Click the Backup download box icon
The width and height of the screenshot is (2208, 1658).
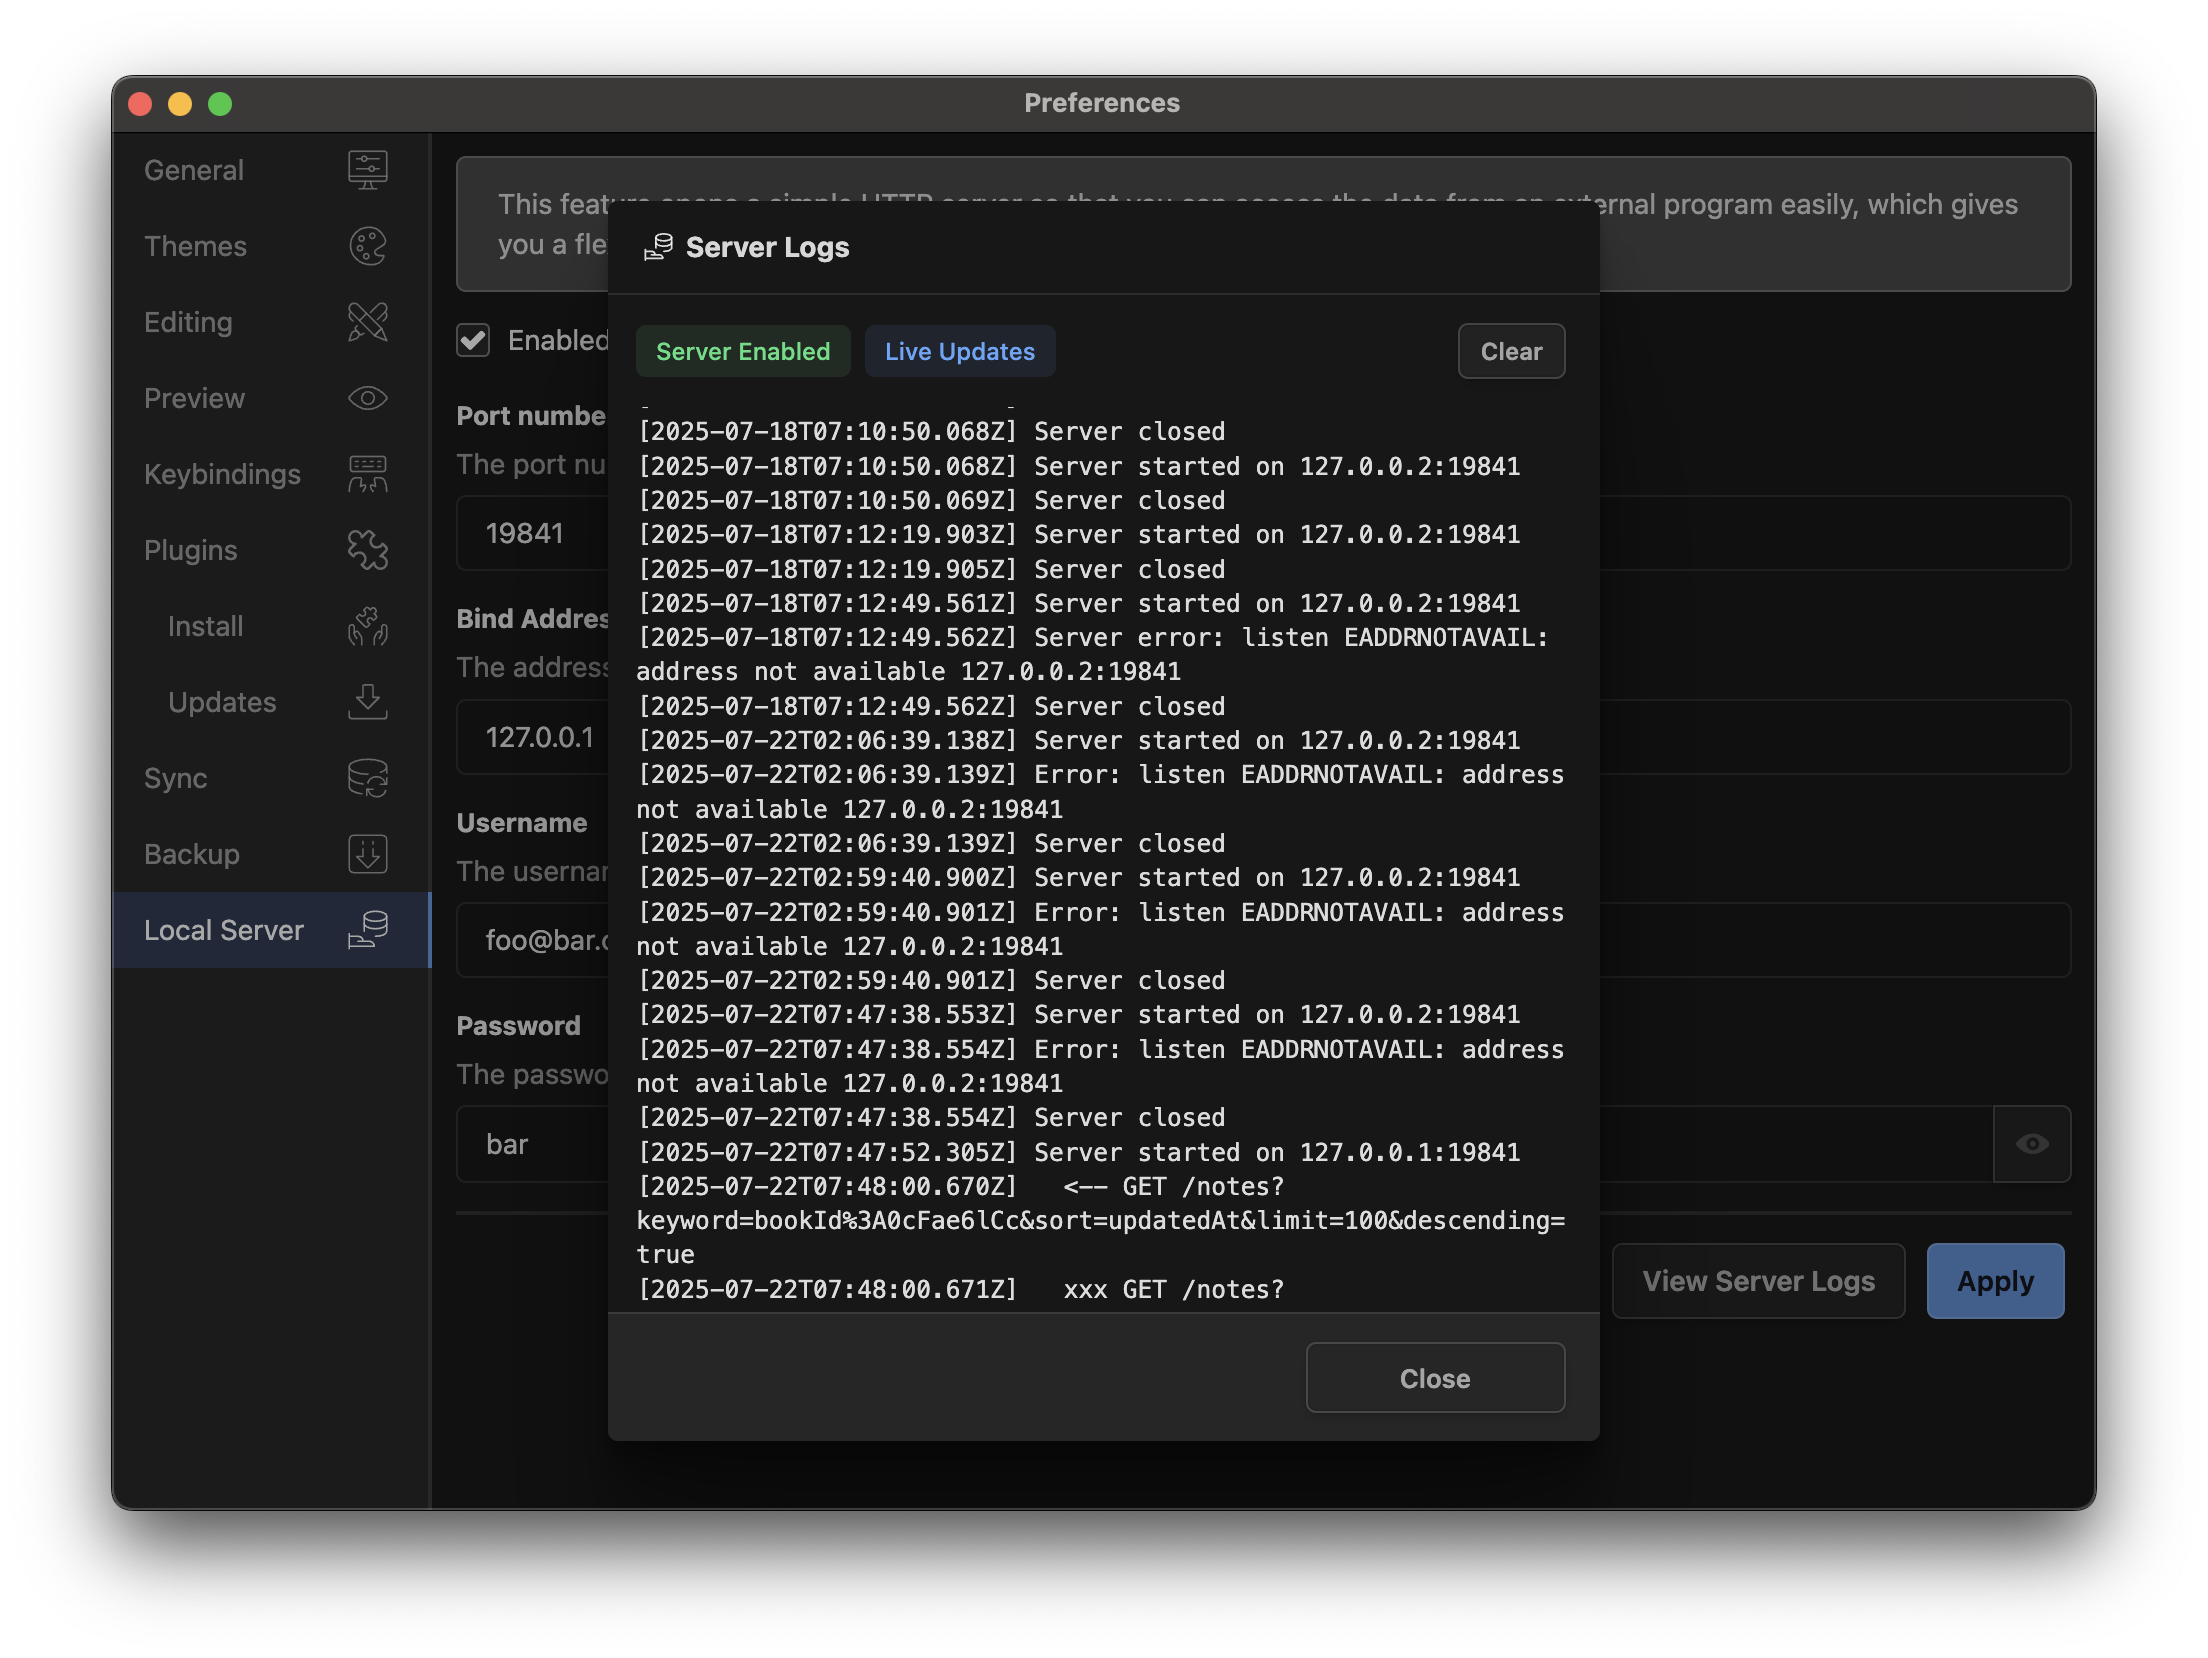click(367, 854)
